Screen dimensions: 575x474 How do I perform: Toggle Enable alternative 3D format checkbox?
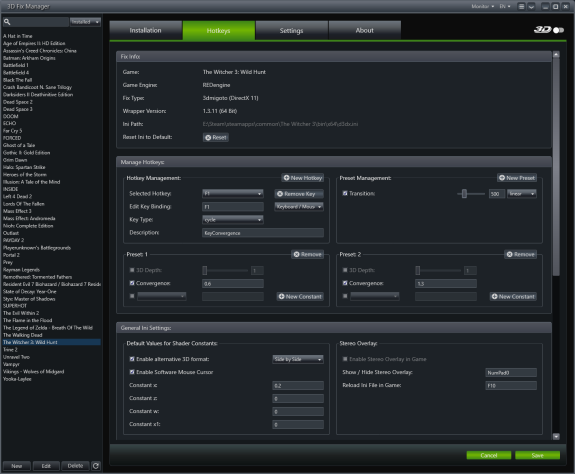132,359
